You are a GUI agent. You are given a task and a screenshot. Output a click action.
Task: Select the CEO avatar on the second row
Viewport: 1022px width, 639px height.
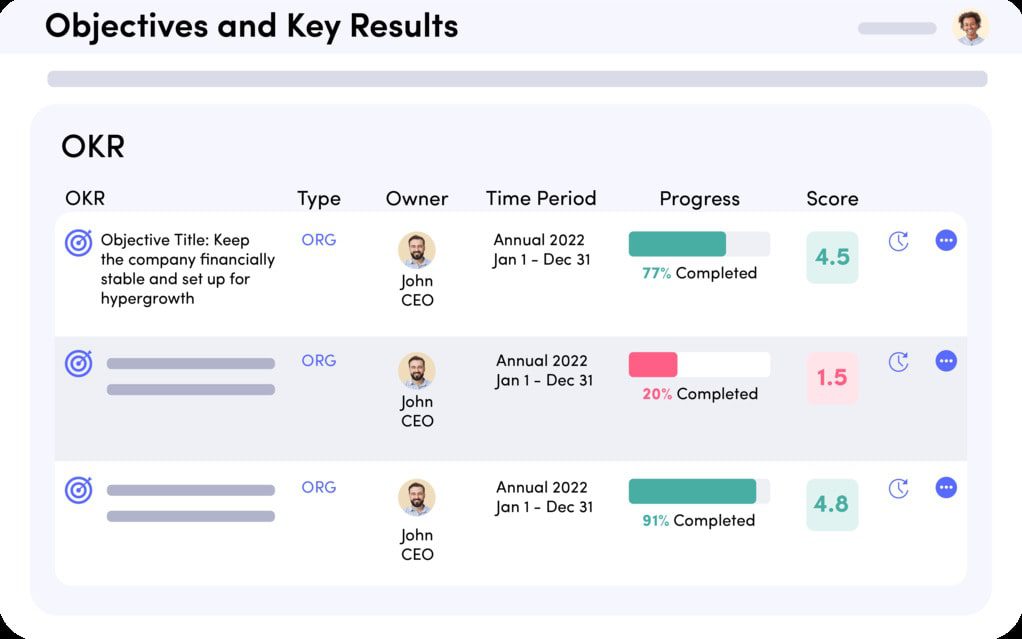point(417,371)
